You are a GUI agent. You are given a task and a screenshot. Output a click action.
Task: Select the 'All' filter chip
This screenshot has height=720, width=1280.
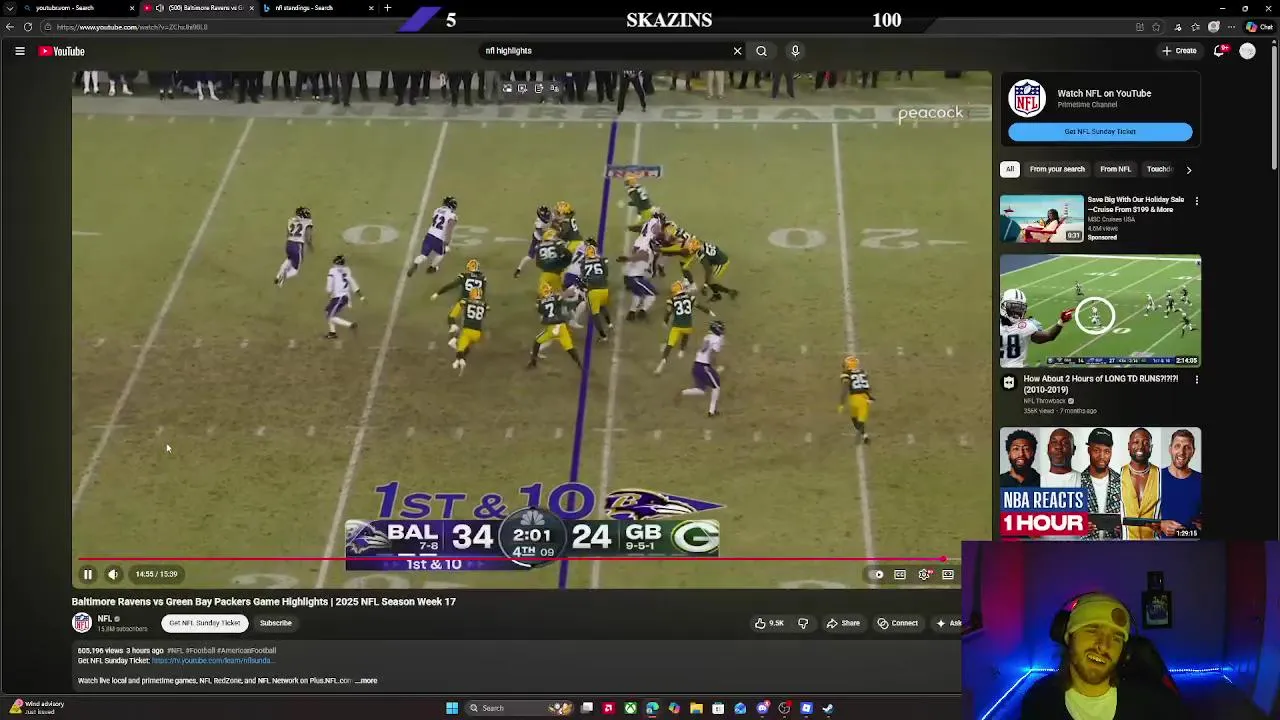(x=1010, y=169)
